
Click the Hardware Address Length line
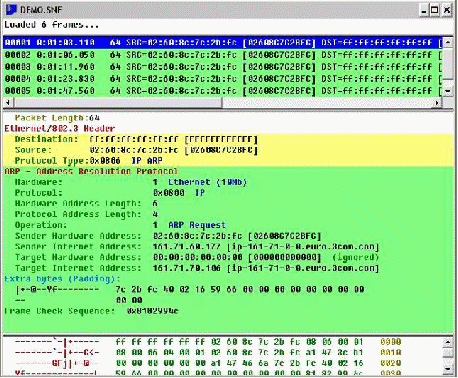[x=86, y=203]
